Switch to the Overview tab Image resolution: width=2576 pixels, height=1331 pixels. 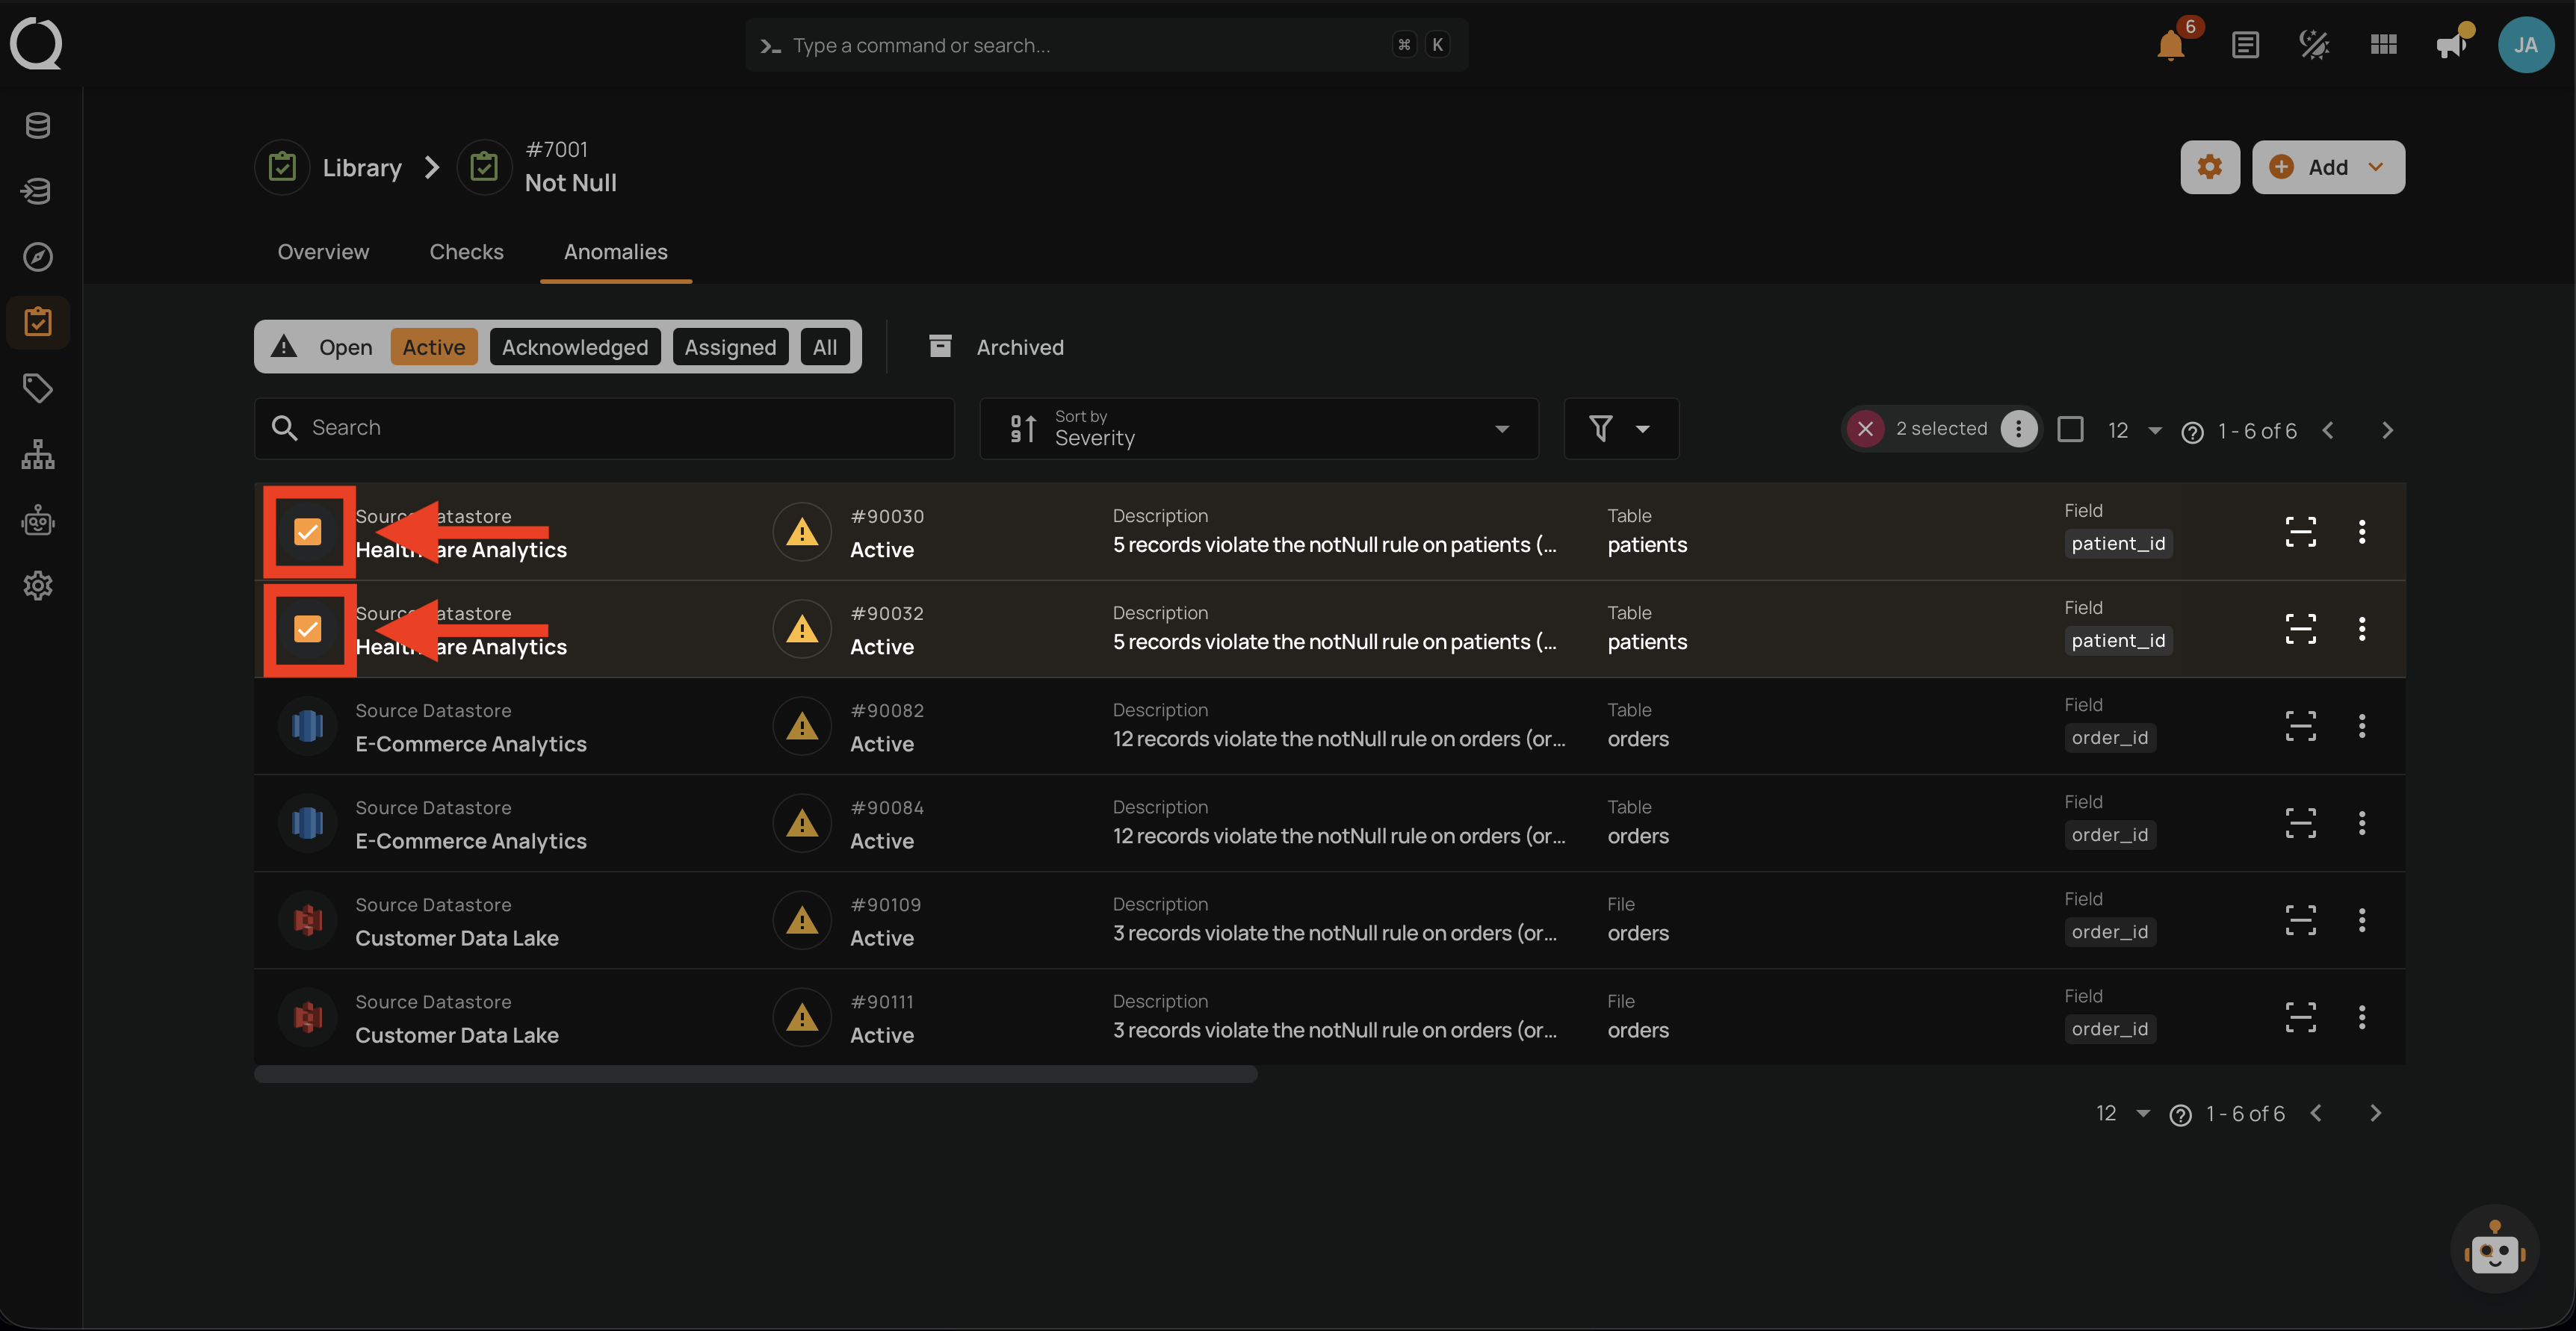click(x=323, y=252)
